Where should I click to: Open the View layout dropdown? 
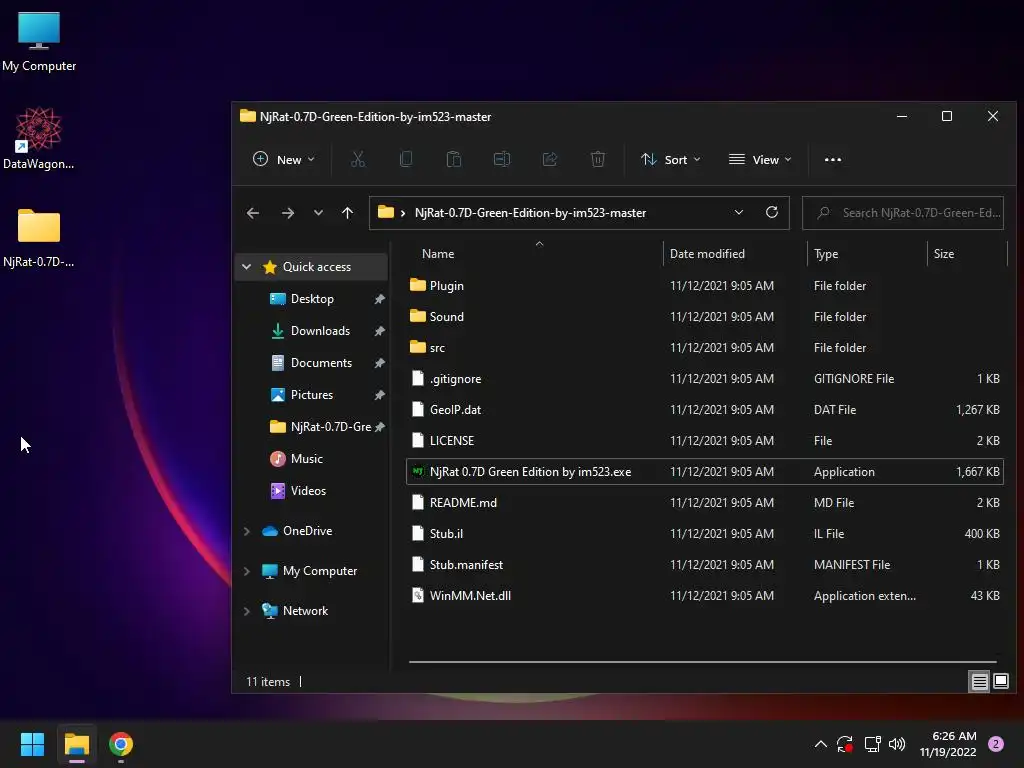pos(760,159)
